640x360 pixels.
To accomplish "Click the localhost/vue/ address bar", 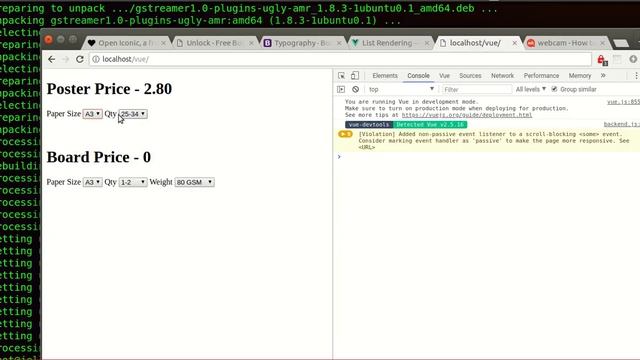I will point(340,59).
